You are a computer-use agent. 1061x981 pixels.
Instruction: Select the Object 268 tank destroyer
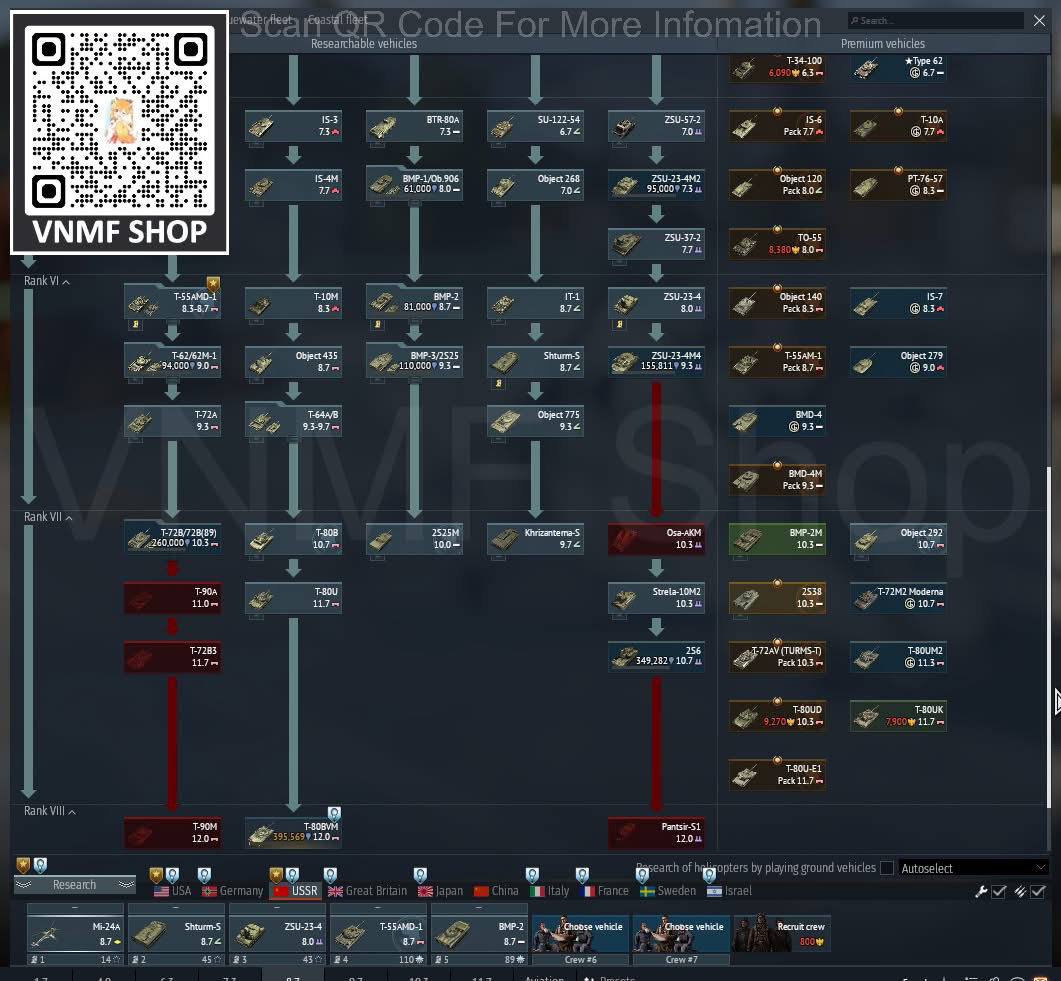tap(535, 185)
